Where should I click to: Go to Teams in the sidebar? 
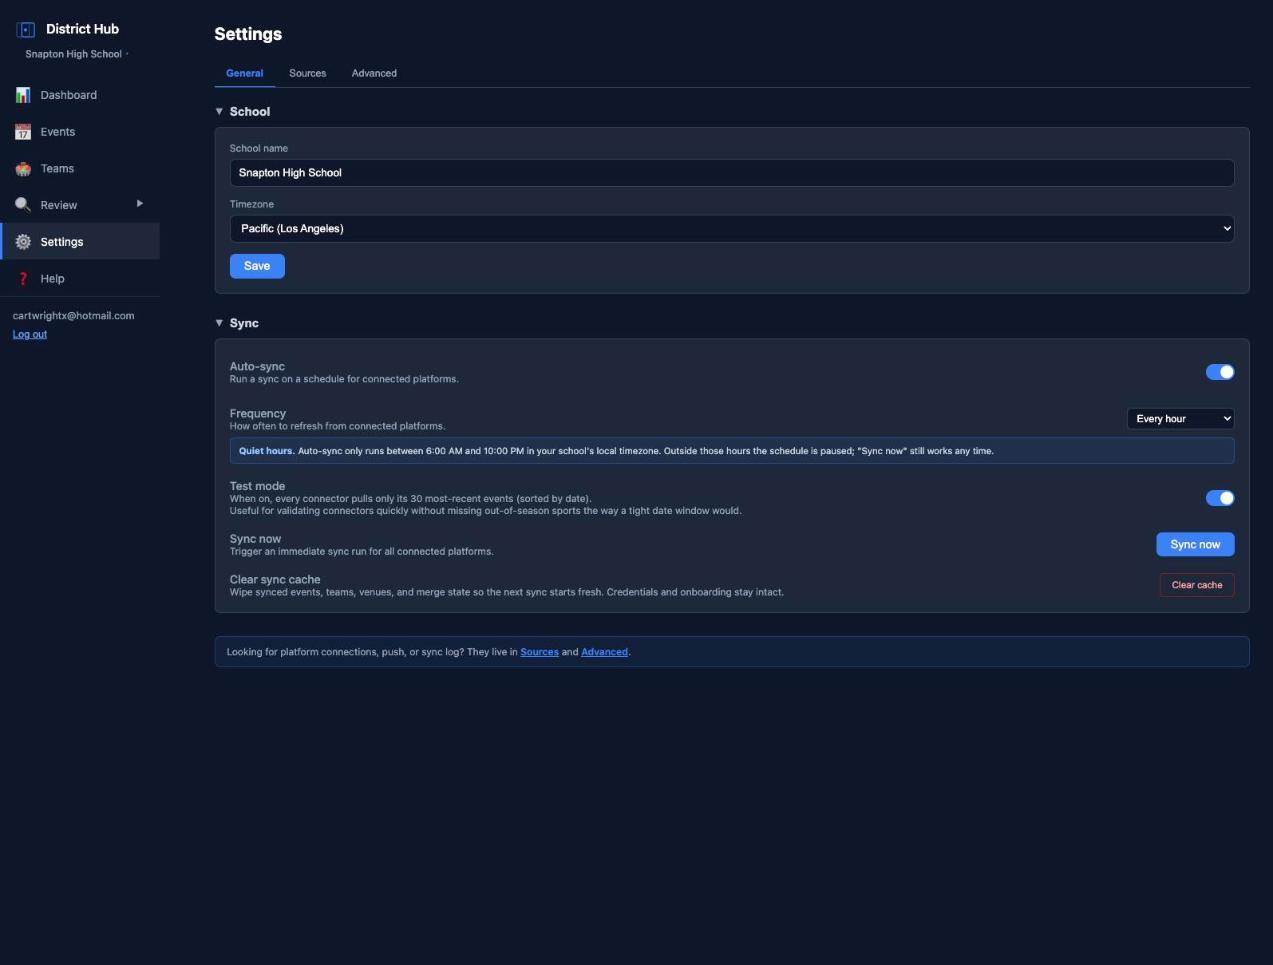click(x=80, y=169)
